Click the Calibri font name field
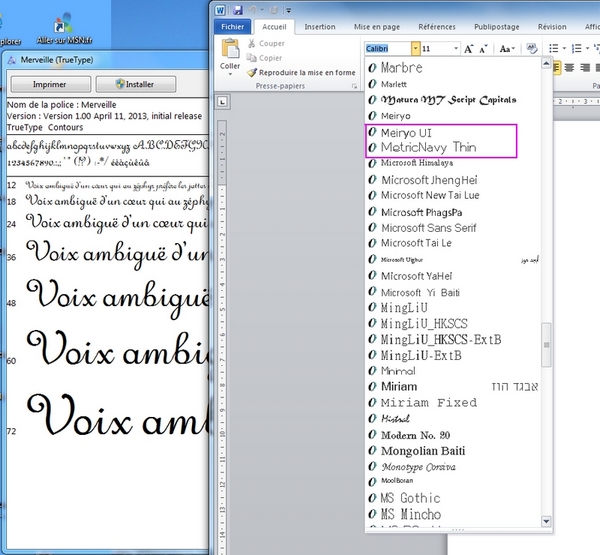Screen dimensions: 600x555 388,49
